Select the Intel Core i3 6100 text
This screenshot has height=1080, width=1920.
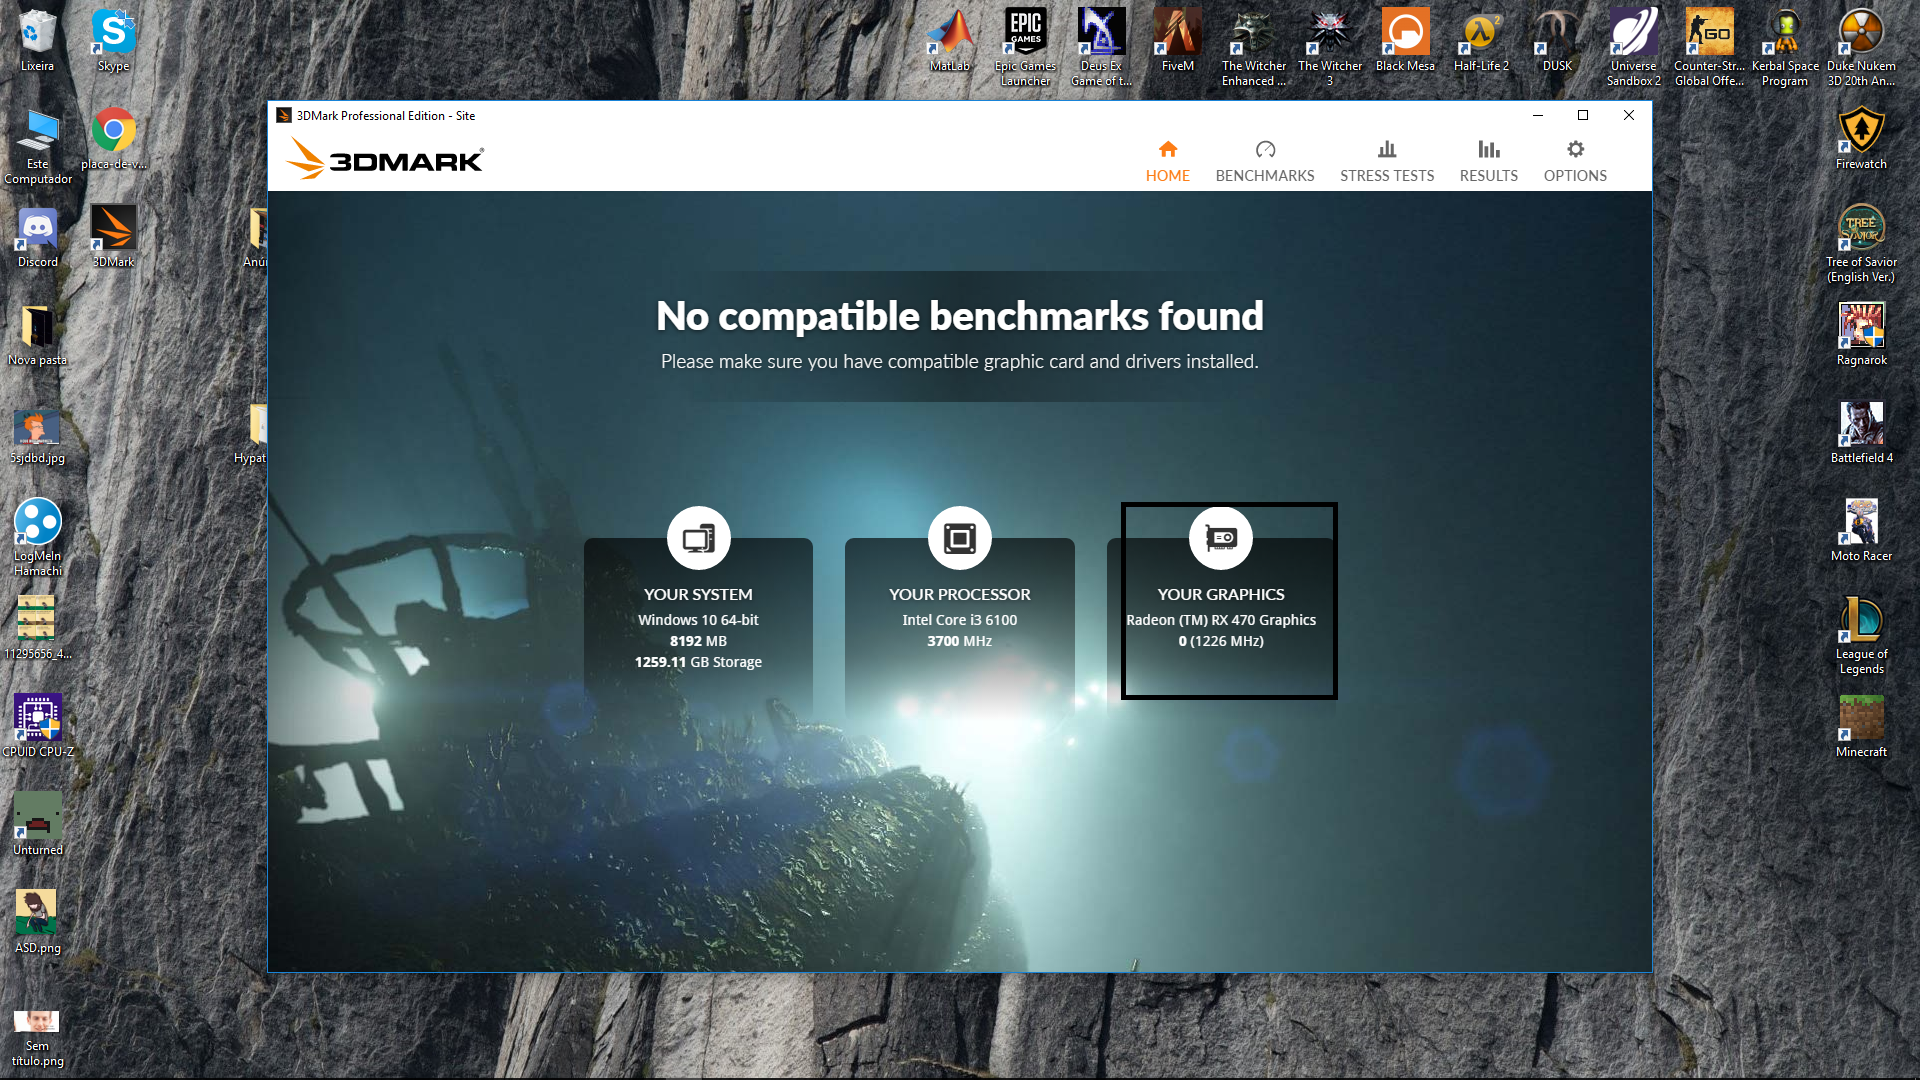959,620
